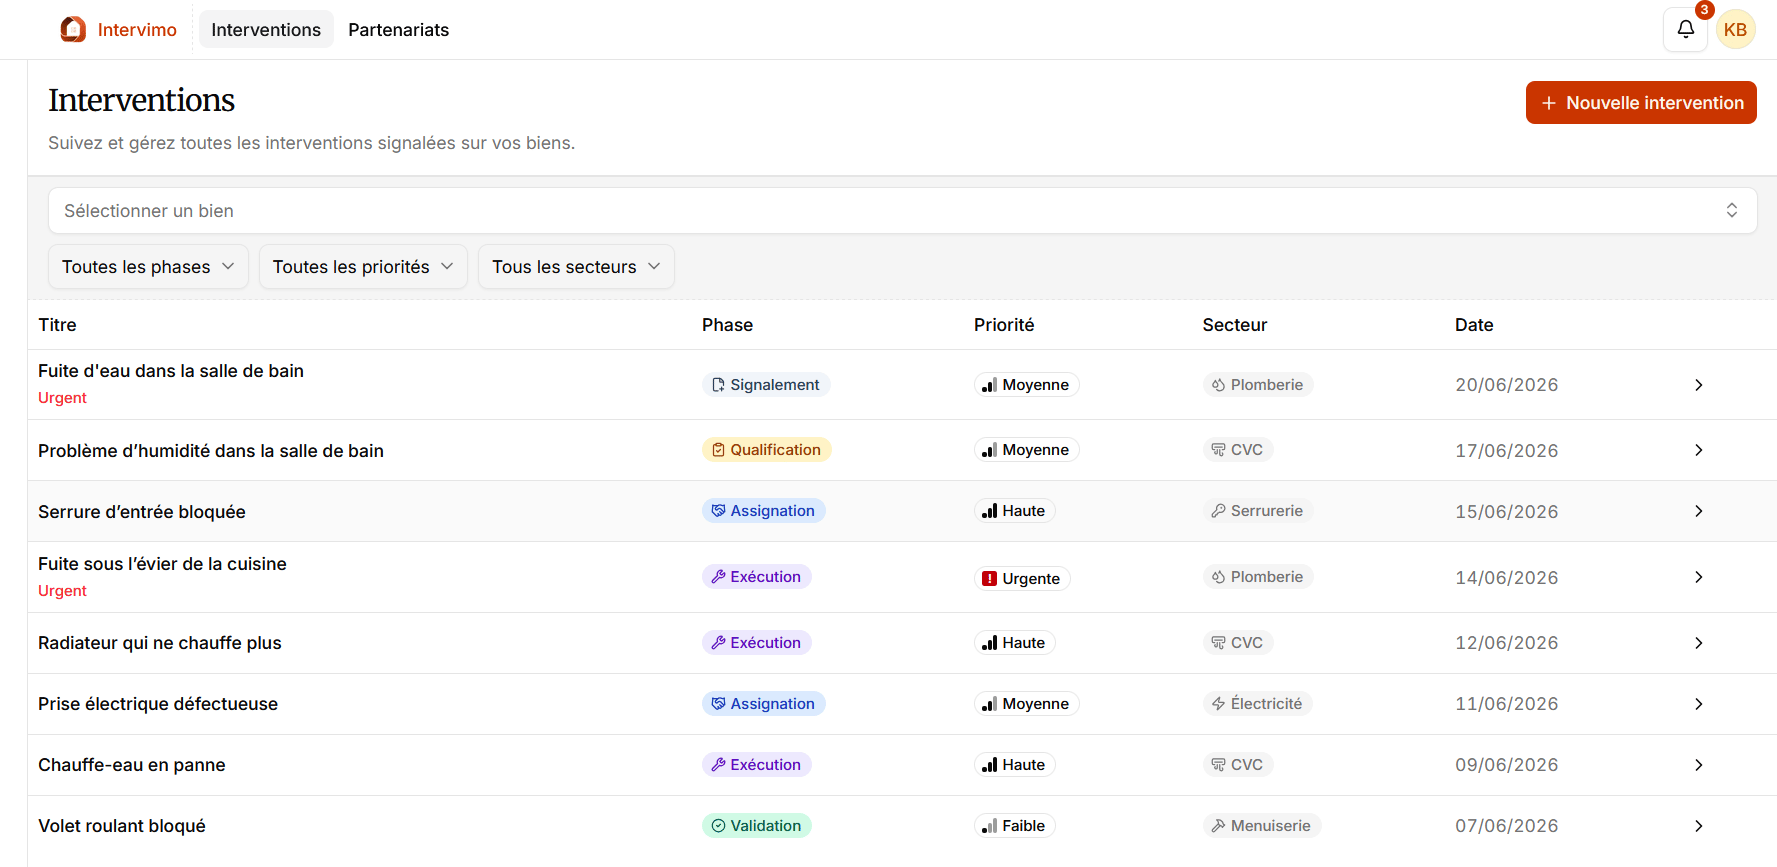1777x867 pixels.
Task: Select the Interventions nav tab
Action: pos(266,30)
